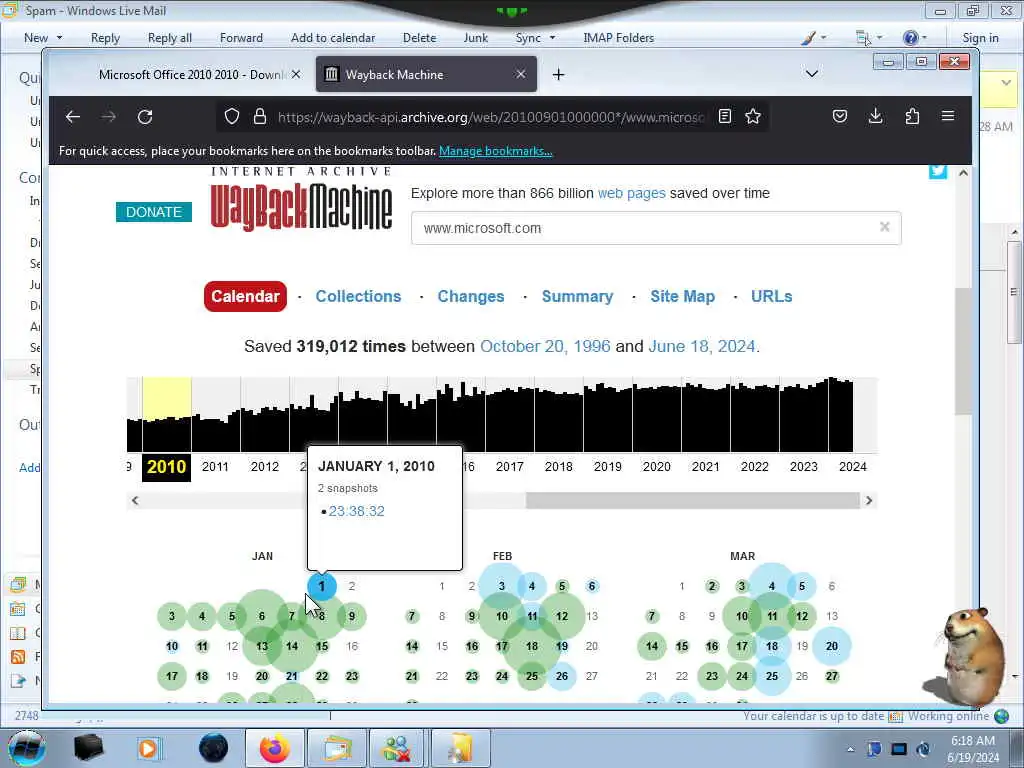The height and width of the screenshot is (768, 1024).
Task: Open Windows Media Player taskbar icon
Action: 148,748
